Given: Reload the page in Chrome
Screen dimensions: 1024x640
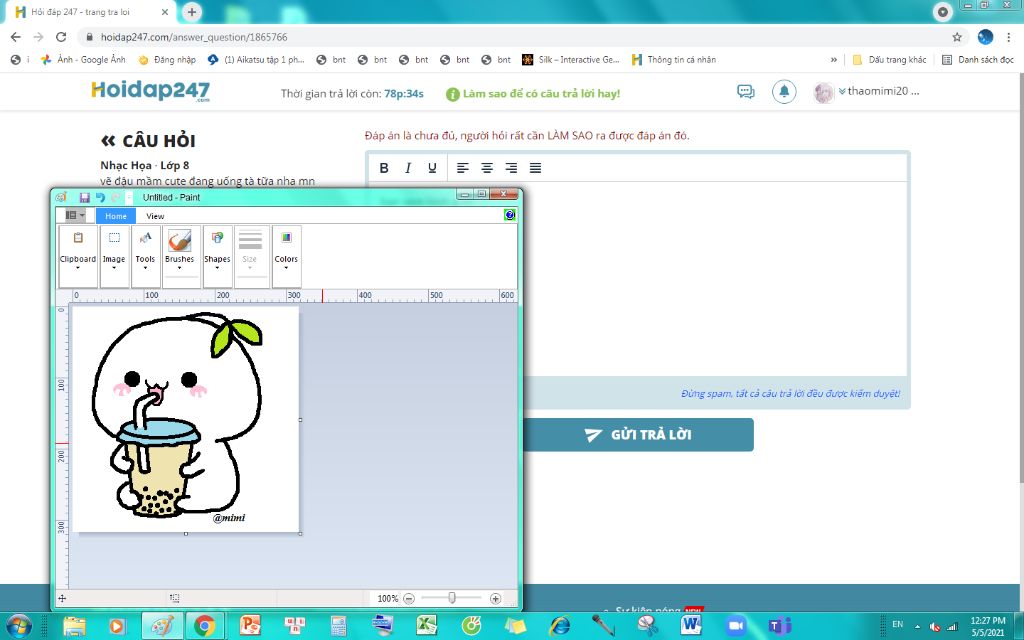Looking at the screenshot, I should click(x=61, y=37).
